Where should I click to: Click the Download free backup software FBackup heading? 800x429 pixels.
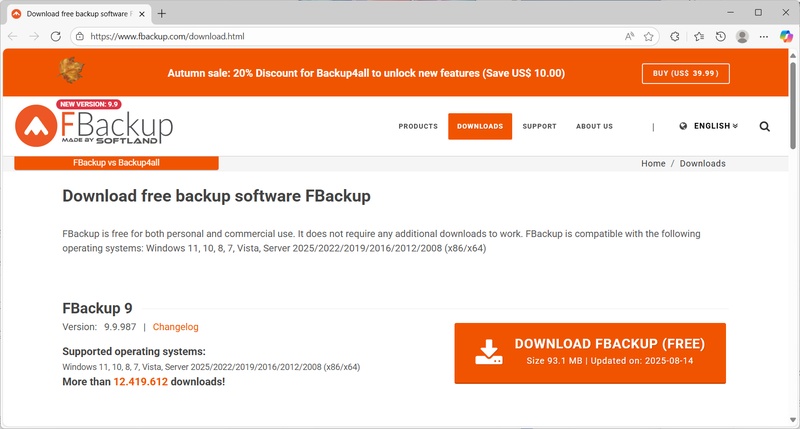pyautogui.click(x=216, y=196)
